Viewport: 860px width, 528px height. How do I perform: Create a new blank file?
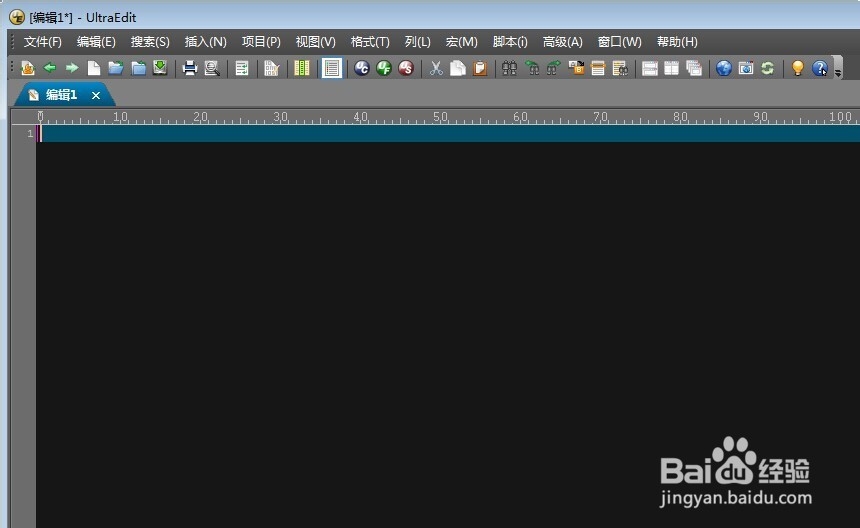[x=94, y=68]
